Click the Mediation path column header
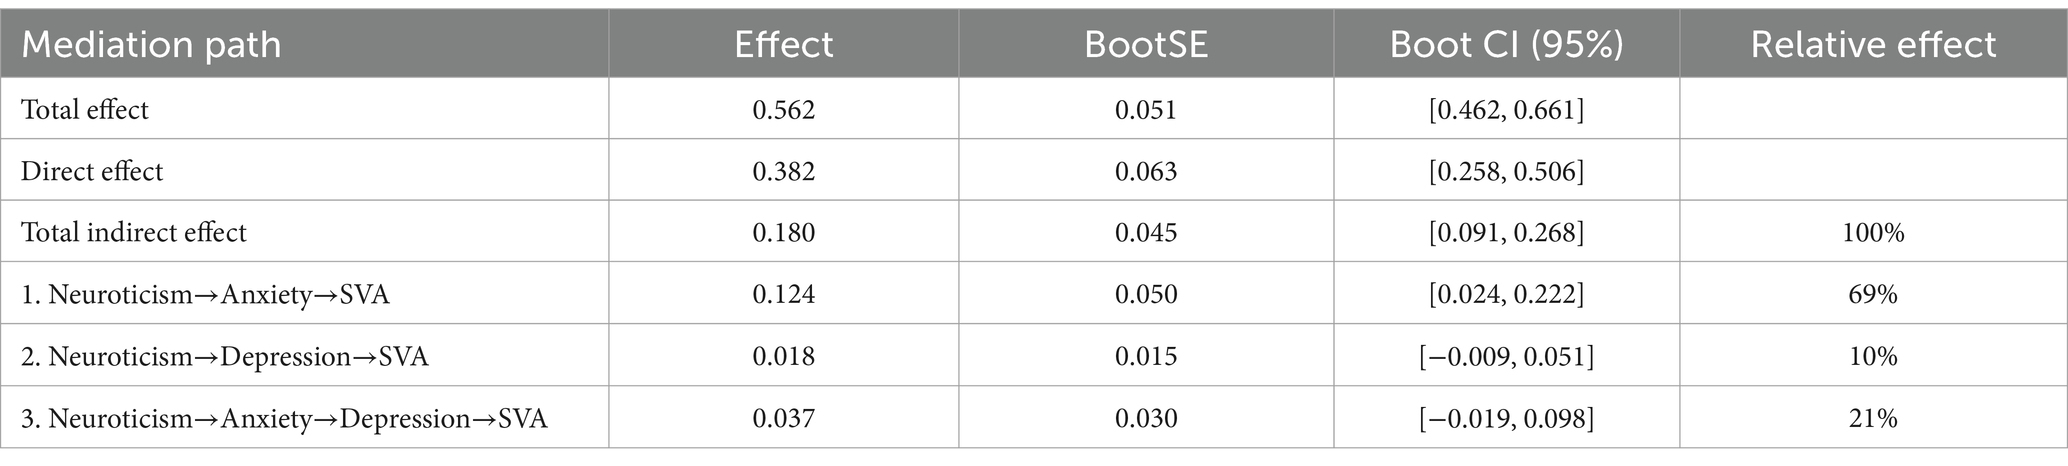This screenshot has height=466, width=2068. click(x=151, y=45)
